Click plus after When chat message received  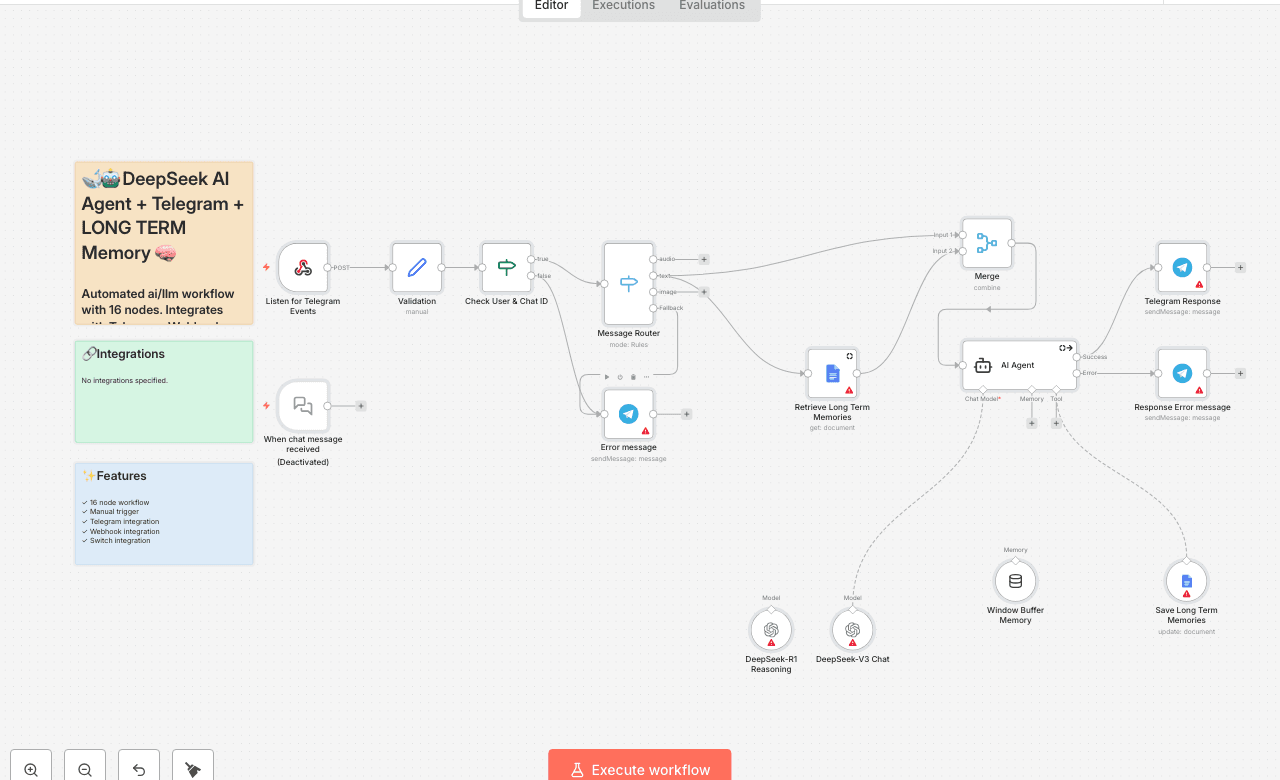tap(361, 406)
